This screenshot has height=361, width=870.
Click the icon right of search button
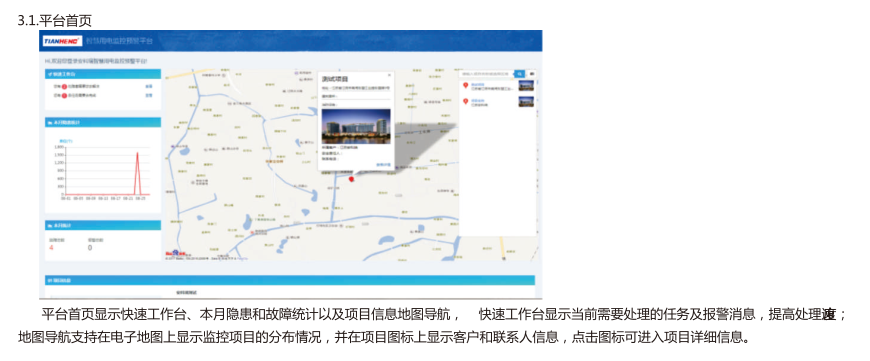(x=532, y=73)
